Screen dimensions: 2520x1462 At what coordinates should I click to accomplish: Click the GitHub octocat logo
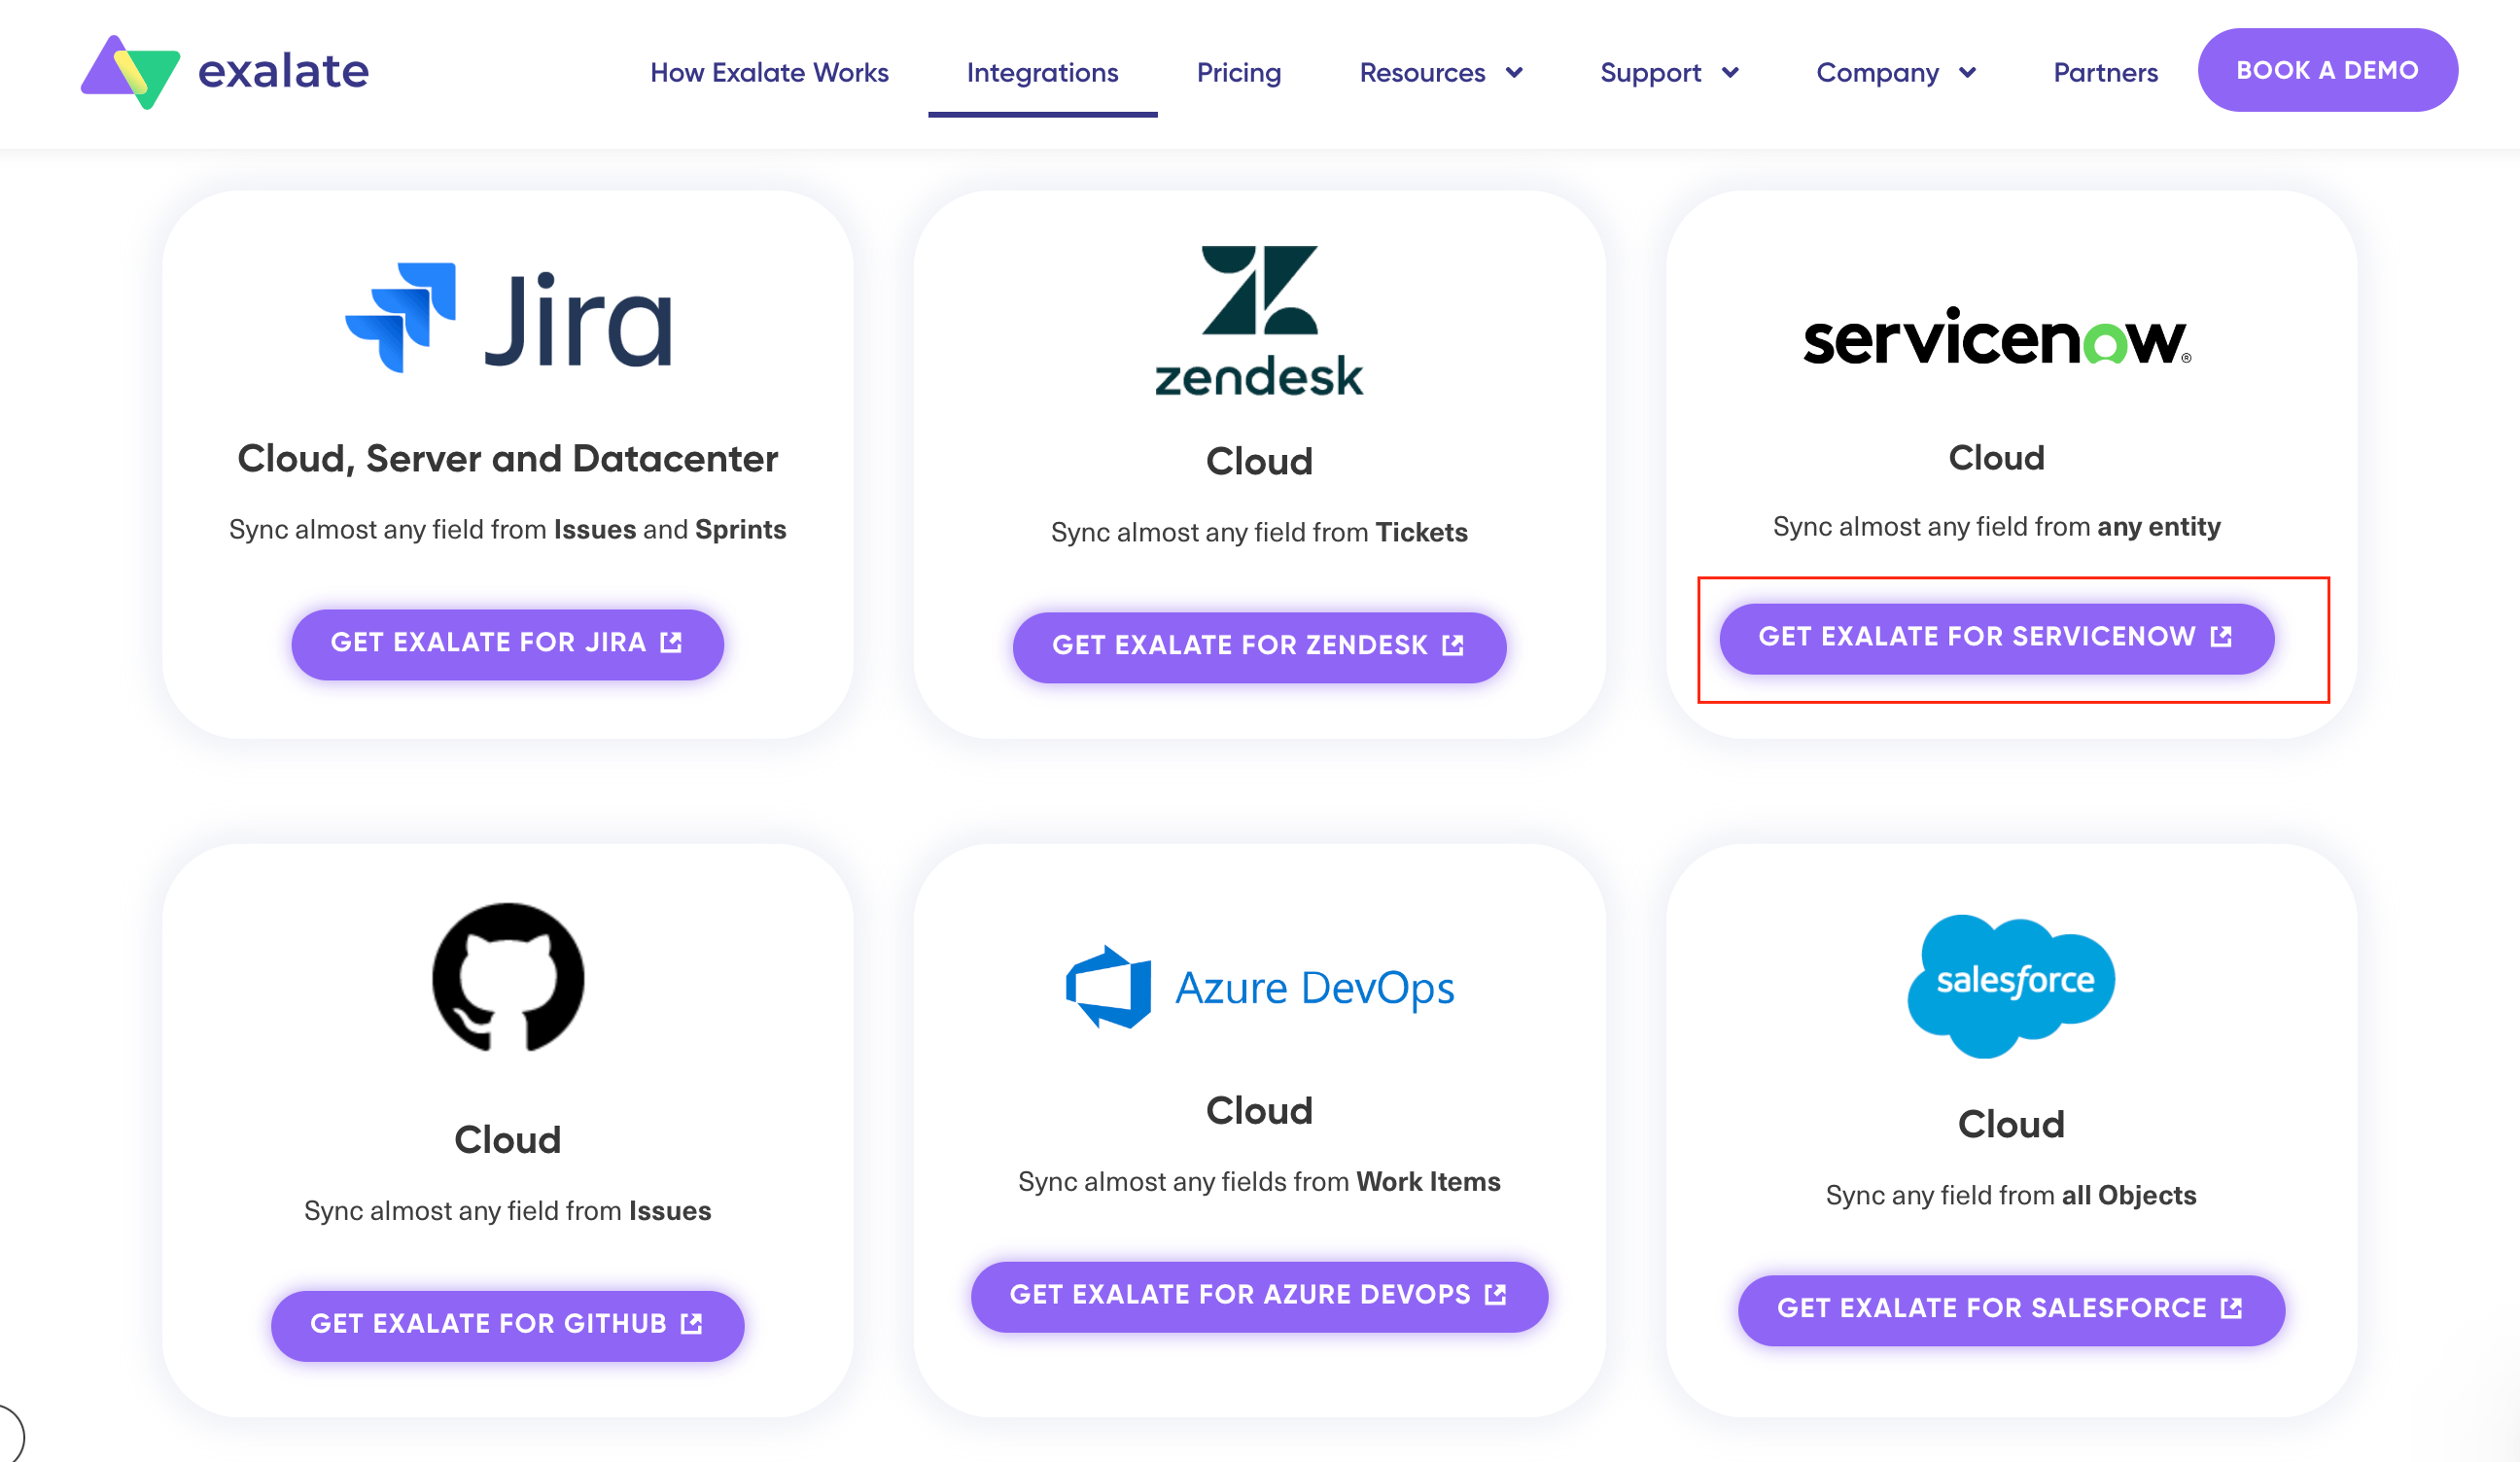(508, 978)
